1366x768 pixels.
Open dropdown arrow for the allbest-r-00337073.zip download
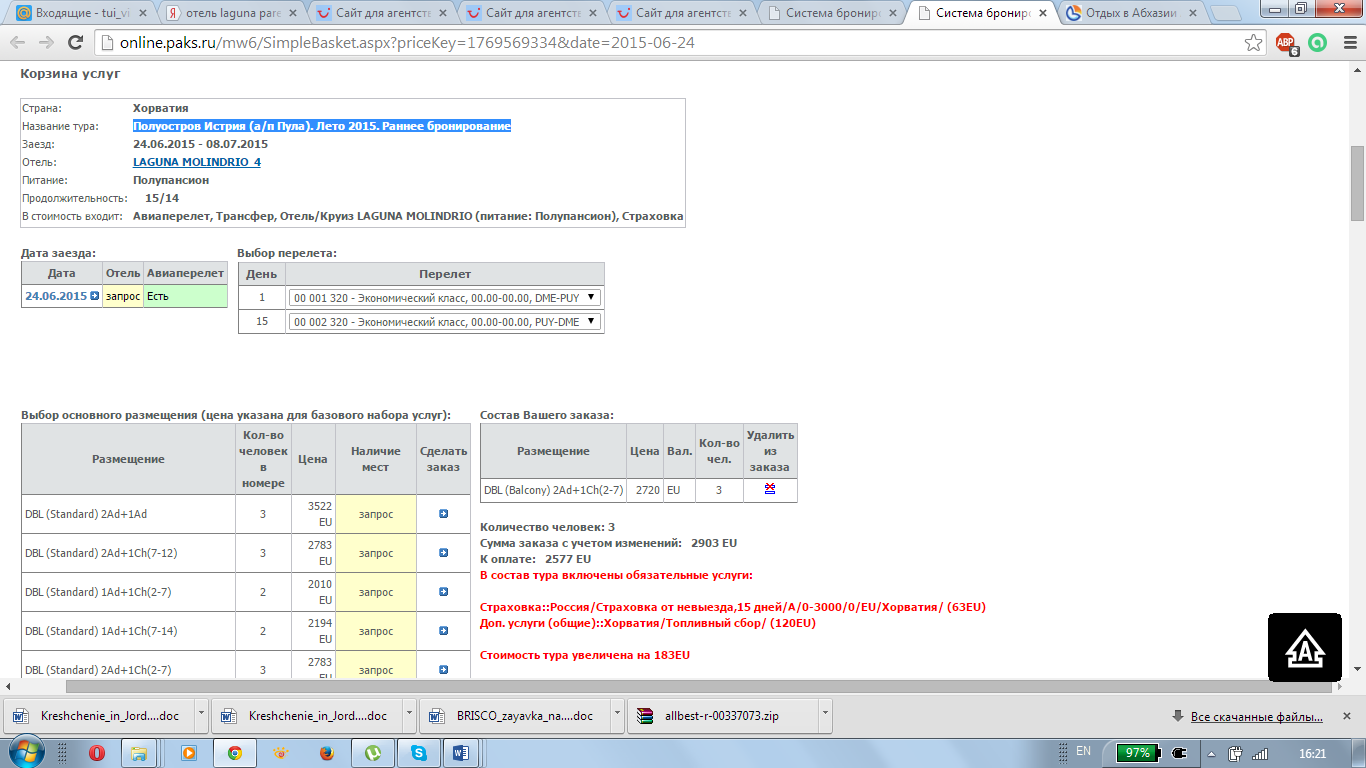tap(825, 715)
